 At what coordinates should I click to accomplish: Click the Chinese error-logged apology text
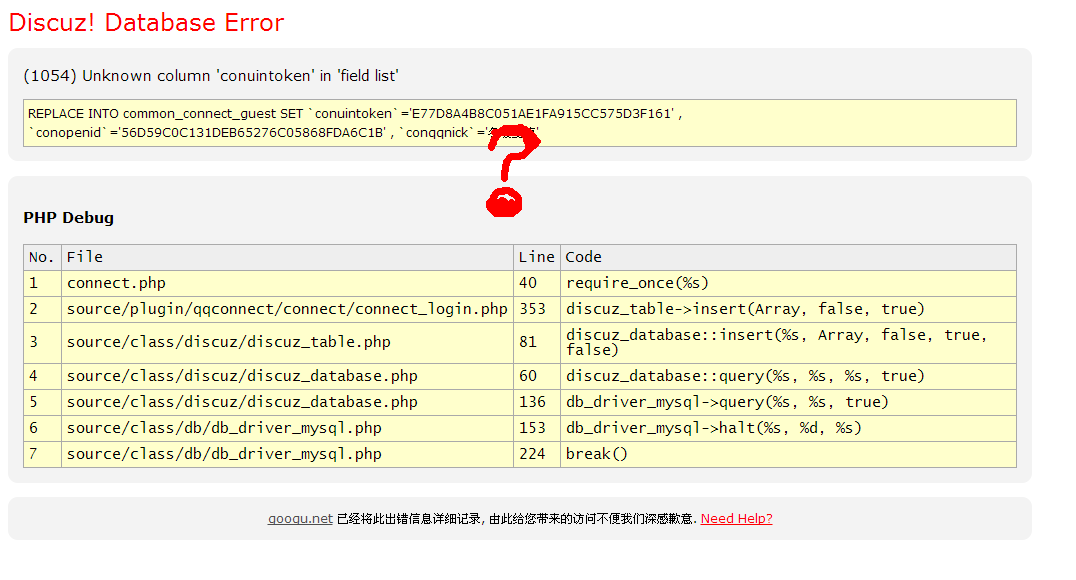(x=517, y=519)
